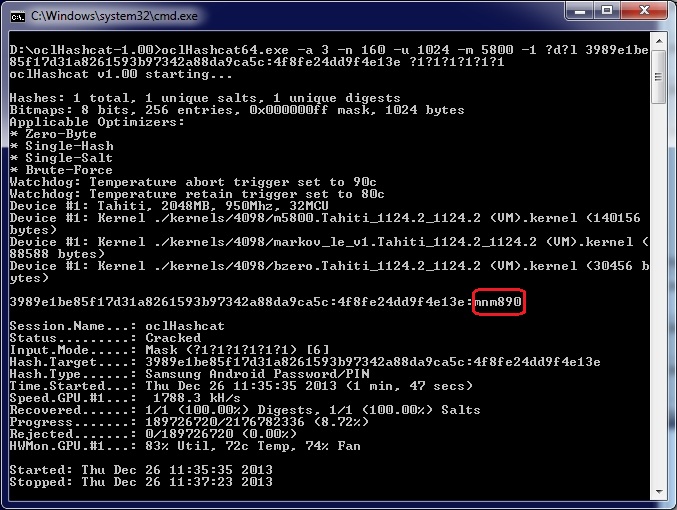This screenshot has width=677, height=510.
Task: Click the 'Time.Started' line
Action: click(x=241, y=386)
